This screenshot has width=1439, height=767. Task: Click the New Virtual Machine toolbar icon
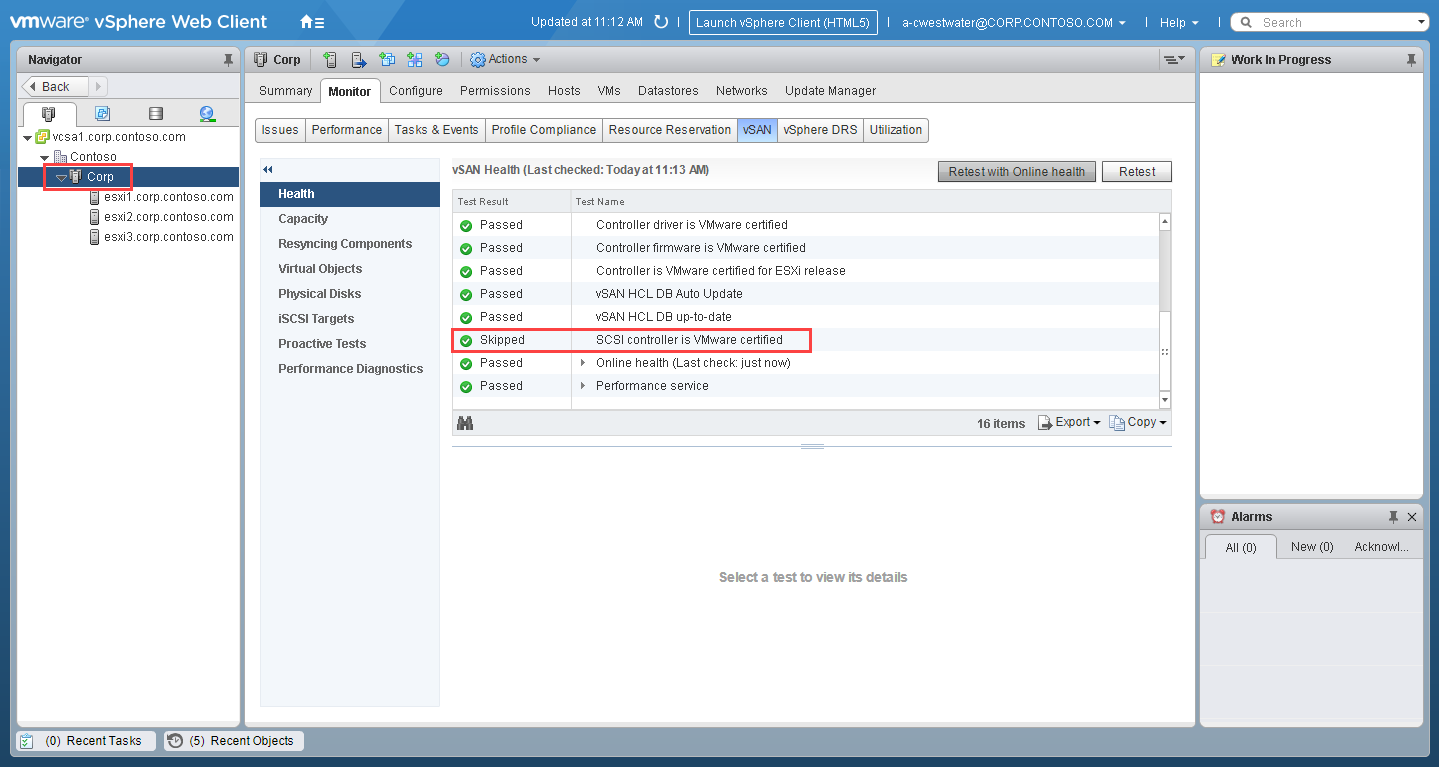[x=387, y=60]
